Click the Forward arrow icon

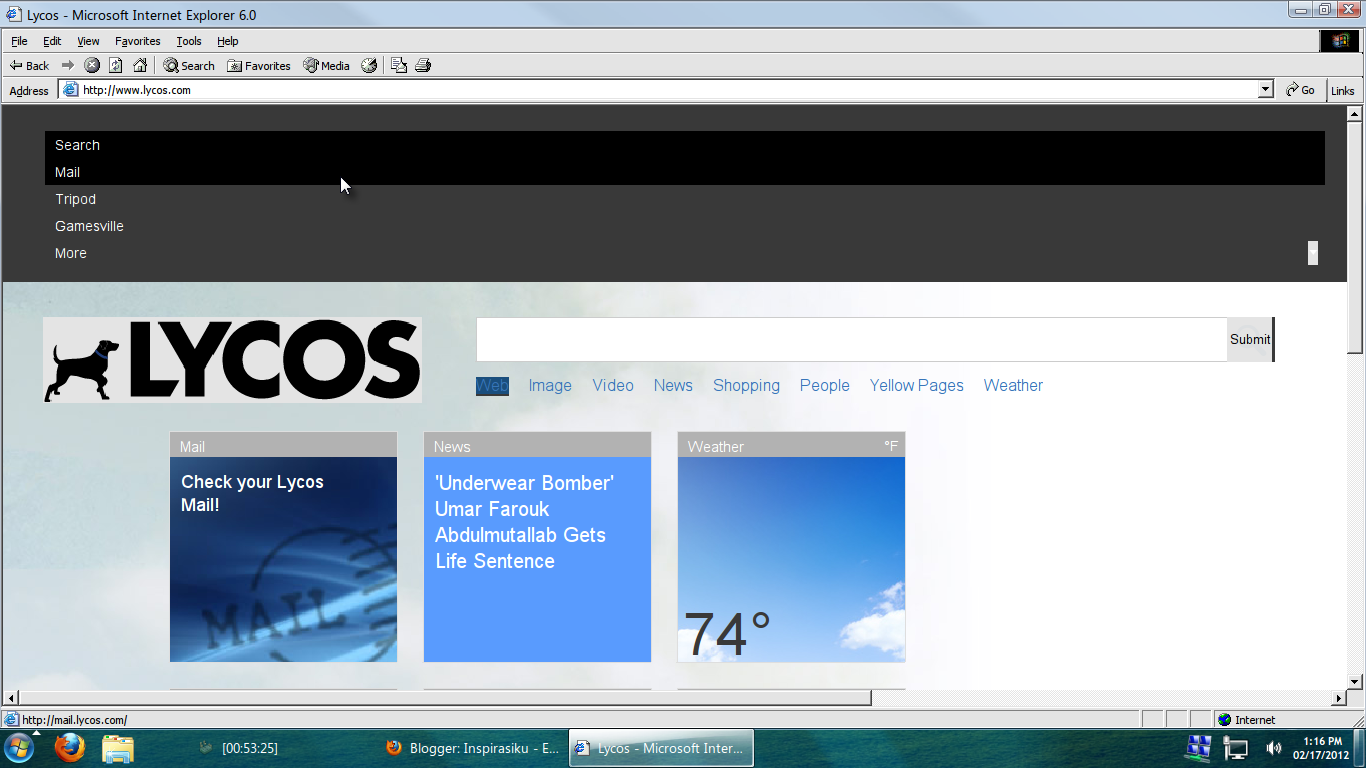pos(68,65)
